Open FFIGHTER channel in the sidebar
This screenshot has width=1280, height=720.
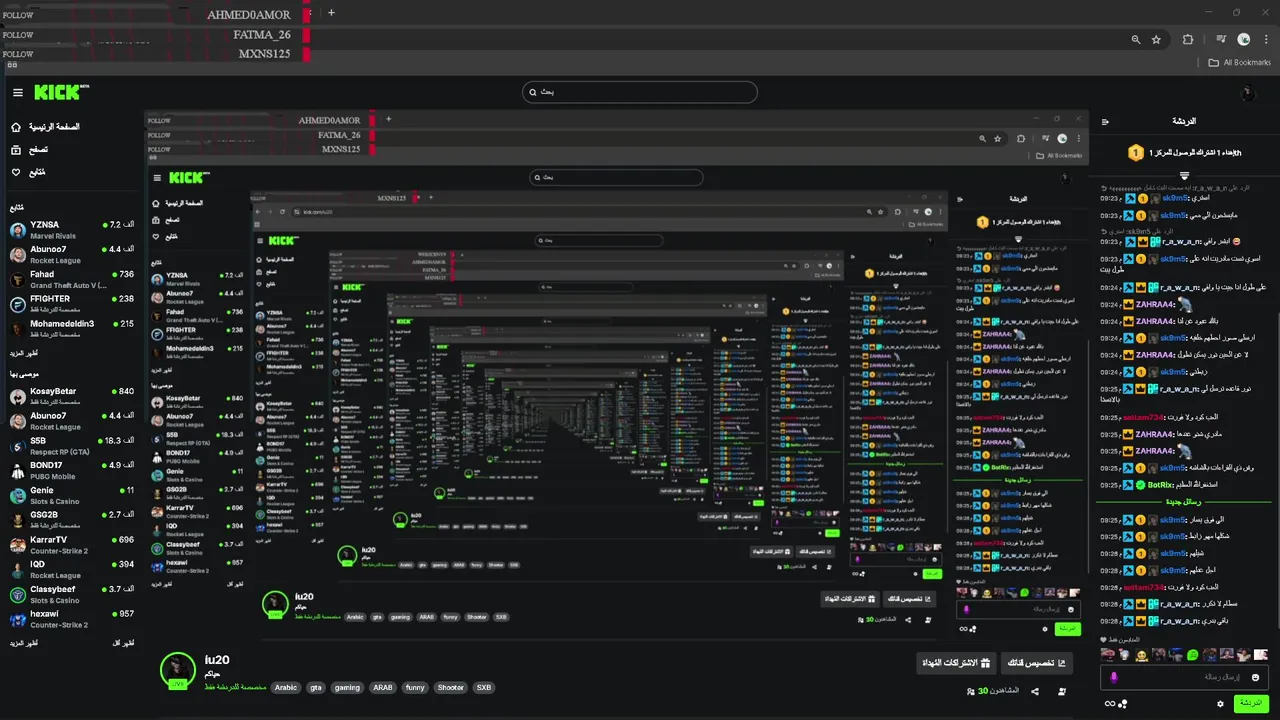pyautogui.click(x=72, y=304)
